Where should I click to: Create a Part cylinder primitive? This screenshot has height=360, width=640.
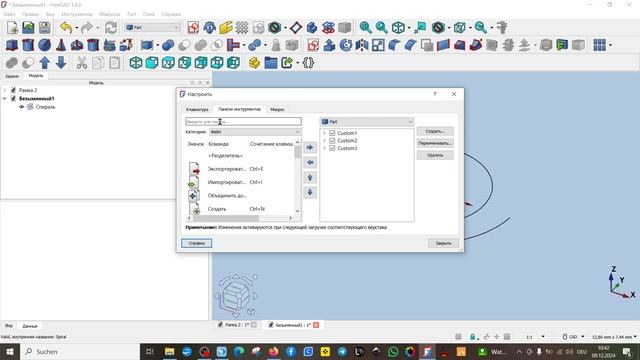tap(28, 45)
